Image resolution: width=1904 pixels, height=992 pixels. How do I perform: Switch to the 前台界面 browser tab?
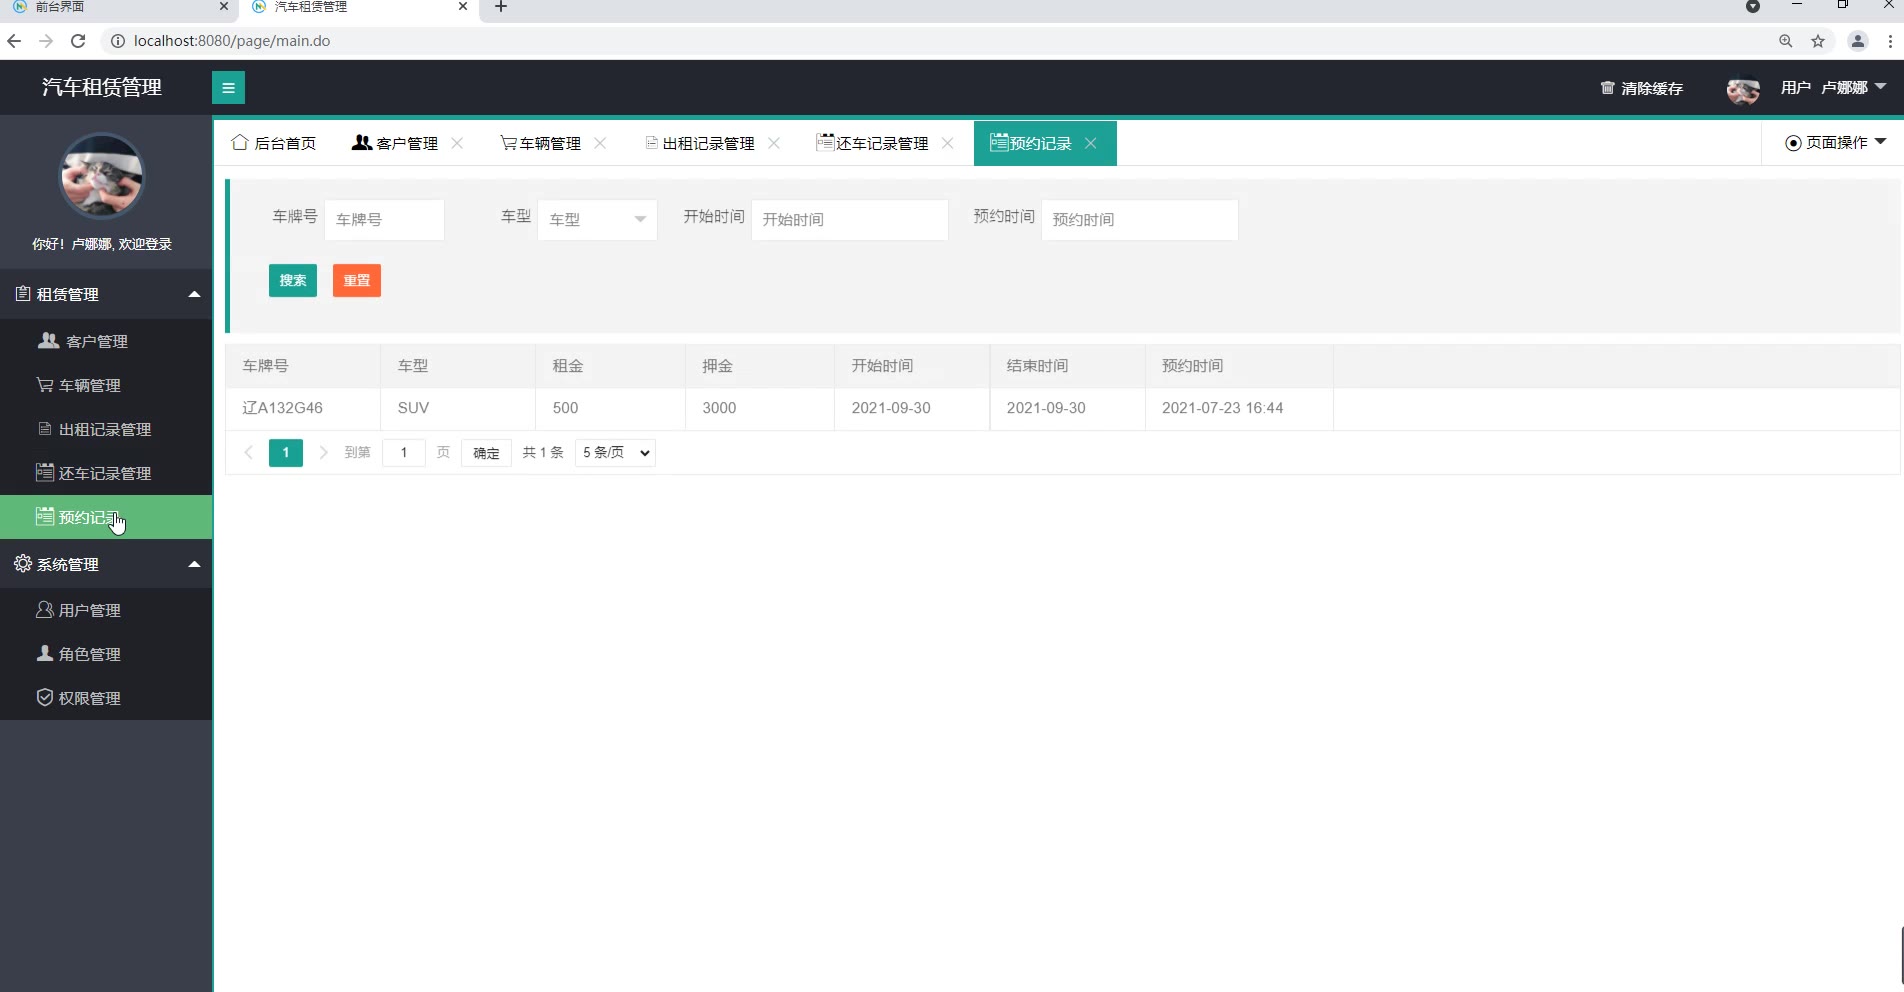point(120,7)
